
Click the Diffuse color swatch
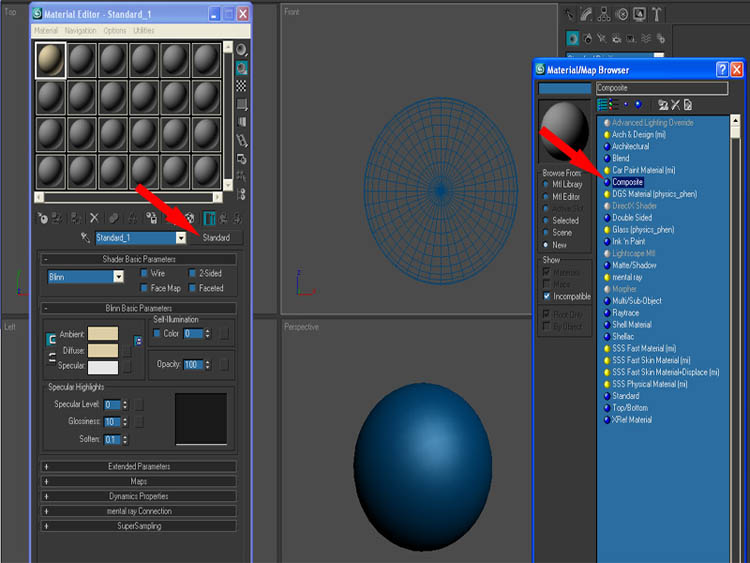click(103, 350)
